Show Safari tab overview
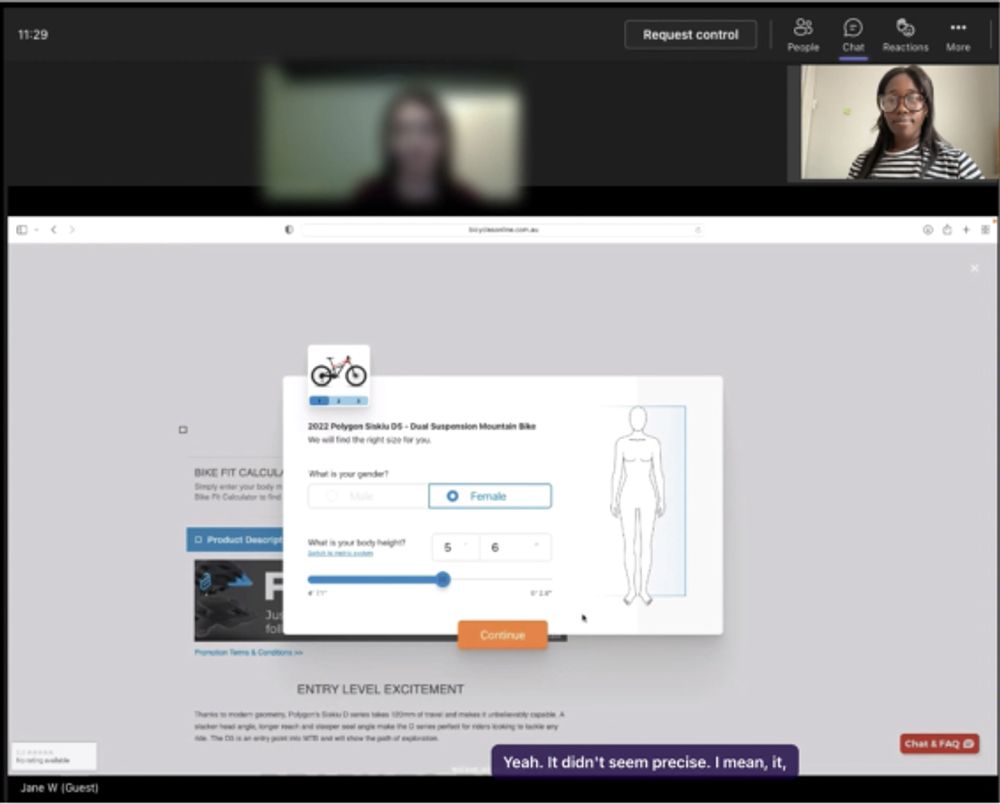 (x=985, y=230)
